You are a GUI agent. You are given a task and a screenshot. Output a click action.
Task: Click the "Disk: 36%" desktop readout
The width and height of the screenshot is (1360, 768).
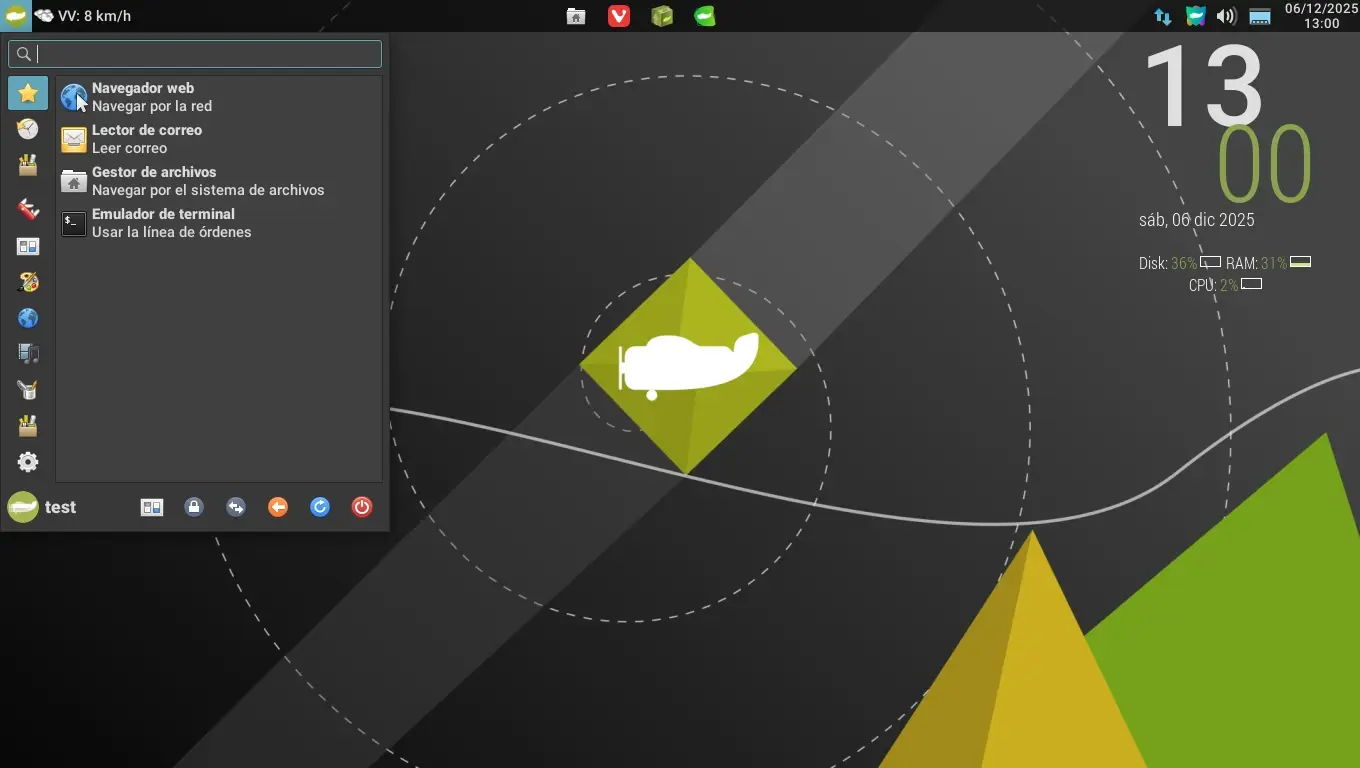click(x=1168, y=264)
